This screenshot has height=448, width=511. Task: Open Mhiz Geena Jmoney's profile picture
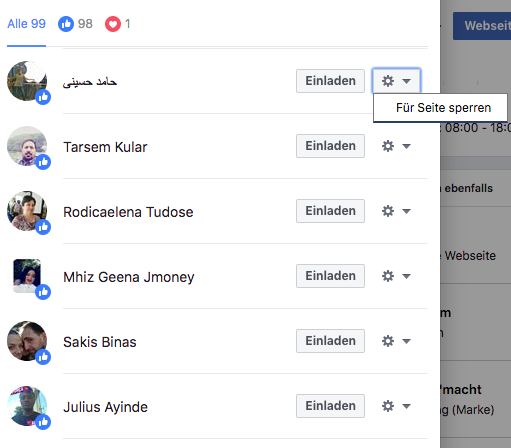(x=27, y=276)
